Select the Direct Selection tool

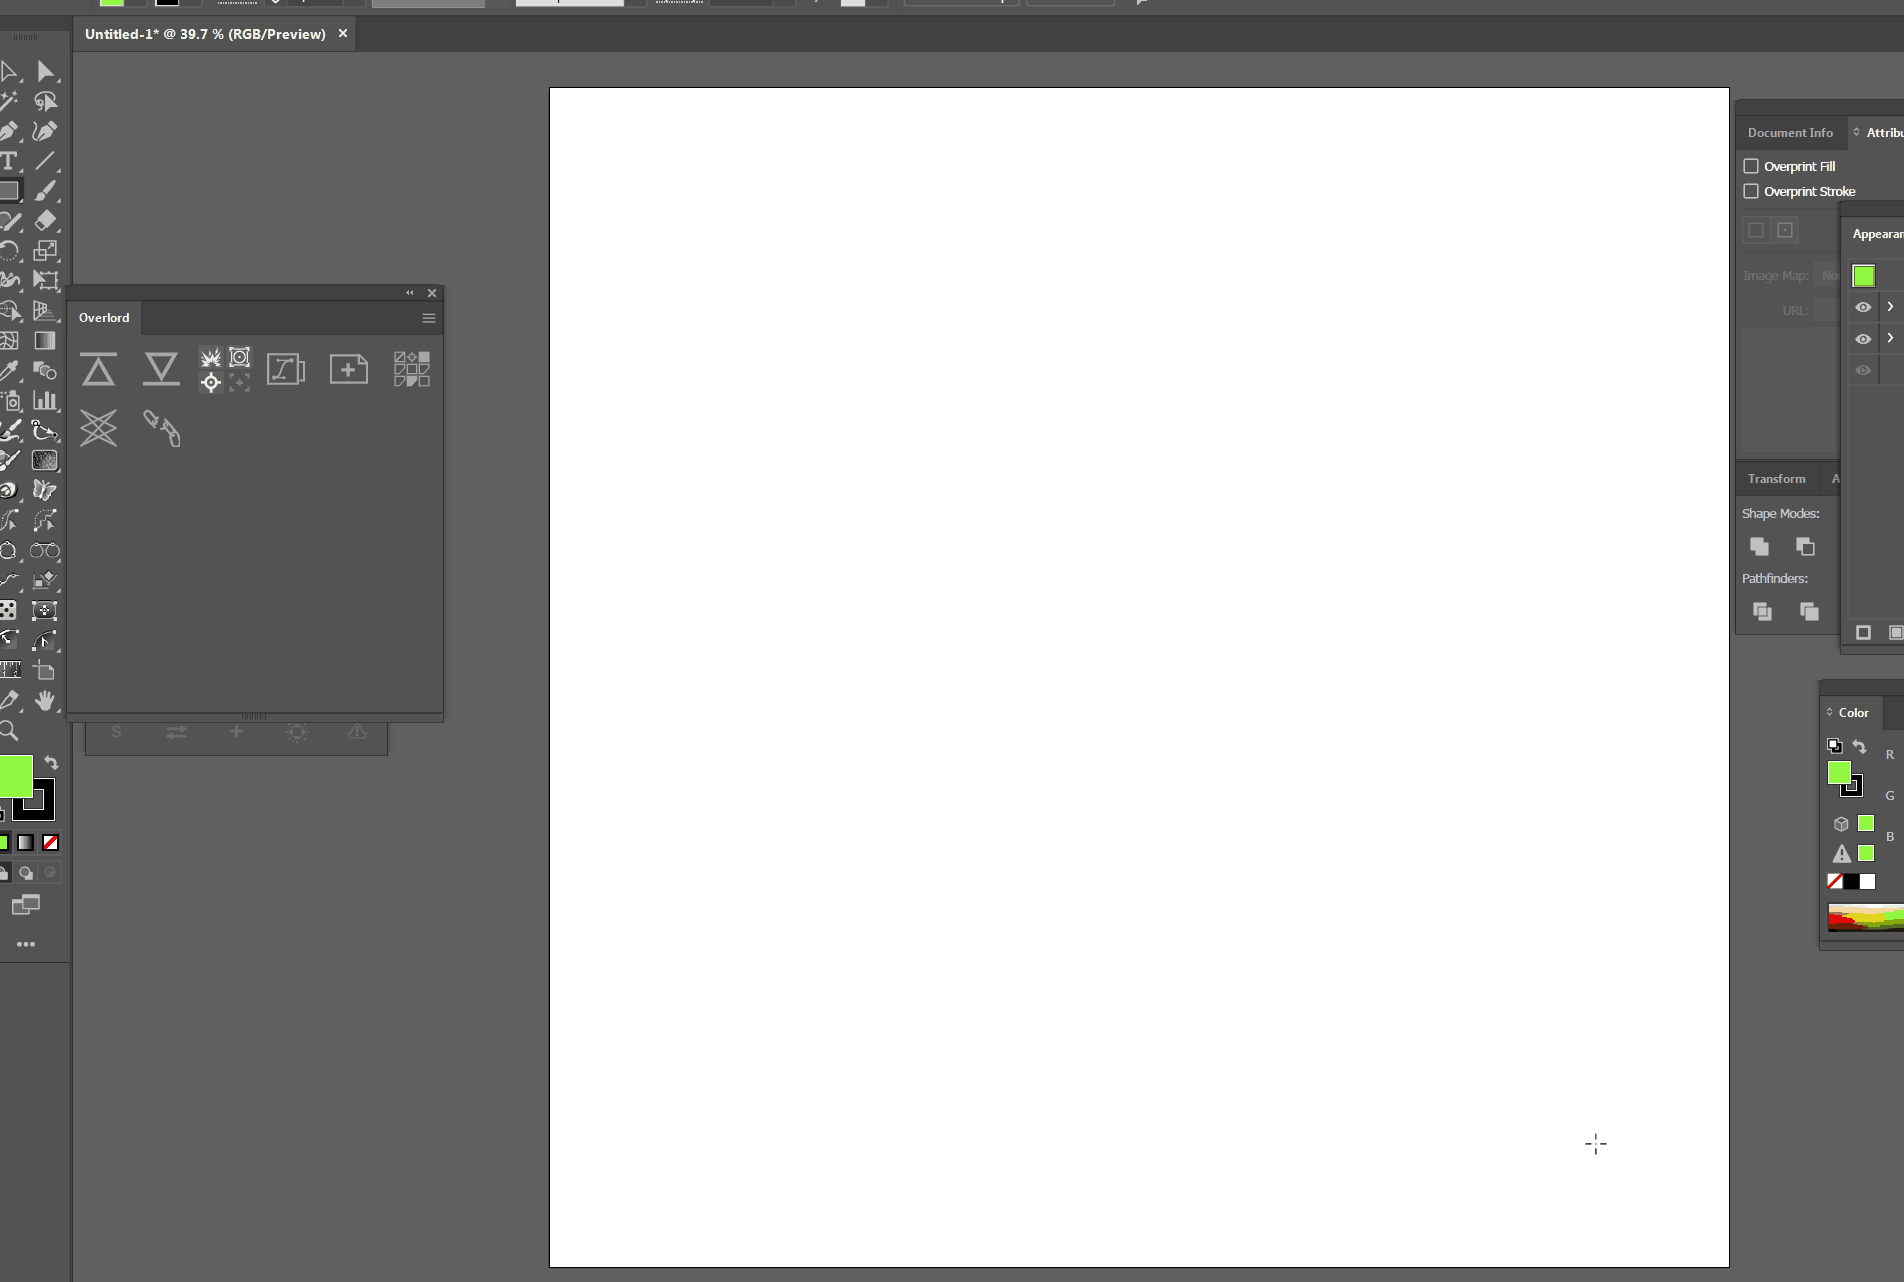[x=45, y=71]
